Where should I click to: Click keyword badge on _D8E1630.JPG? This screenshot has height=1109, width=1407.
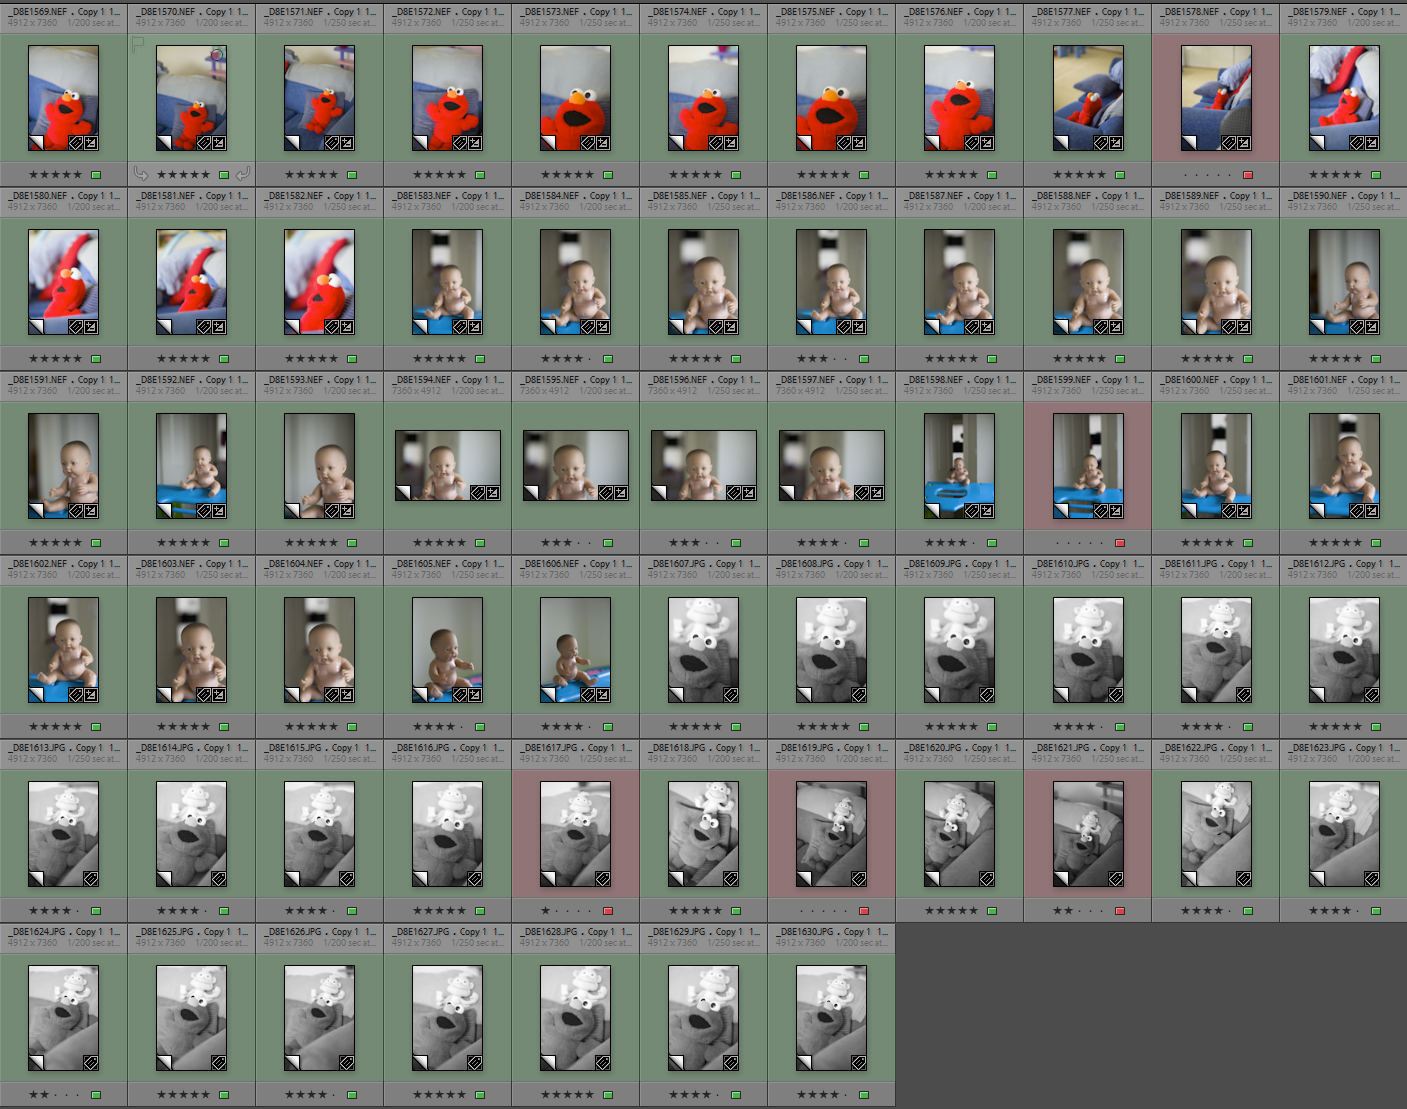pyautogui.click(x=859, y=1063)
